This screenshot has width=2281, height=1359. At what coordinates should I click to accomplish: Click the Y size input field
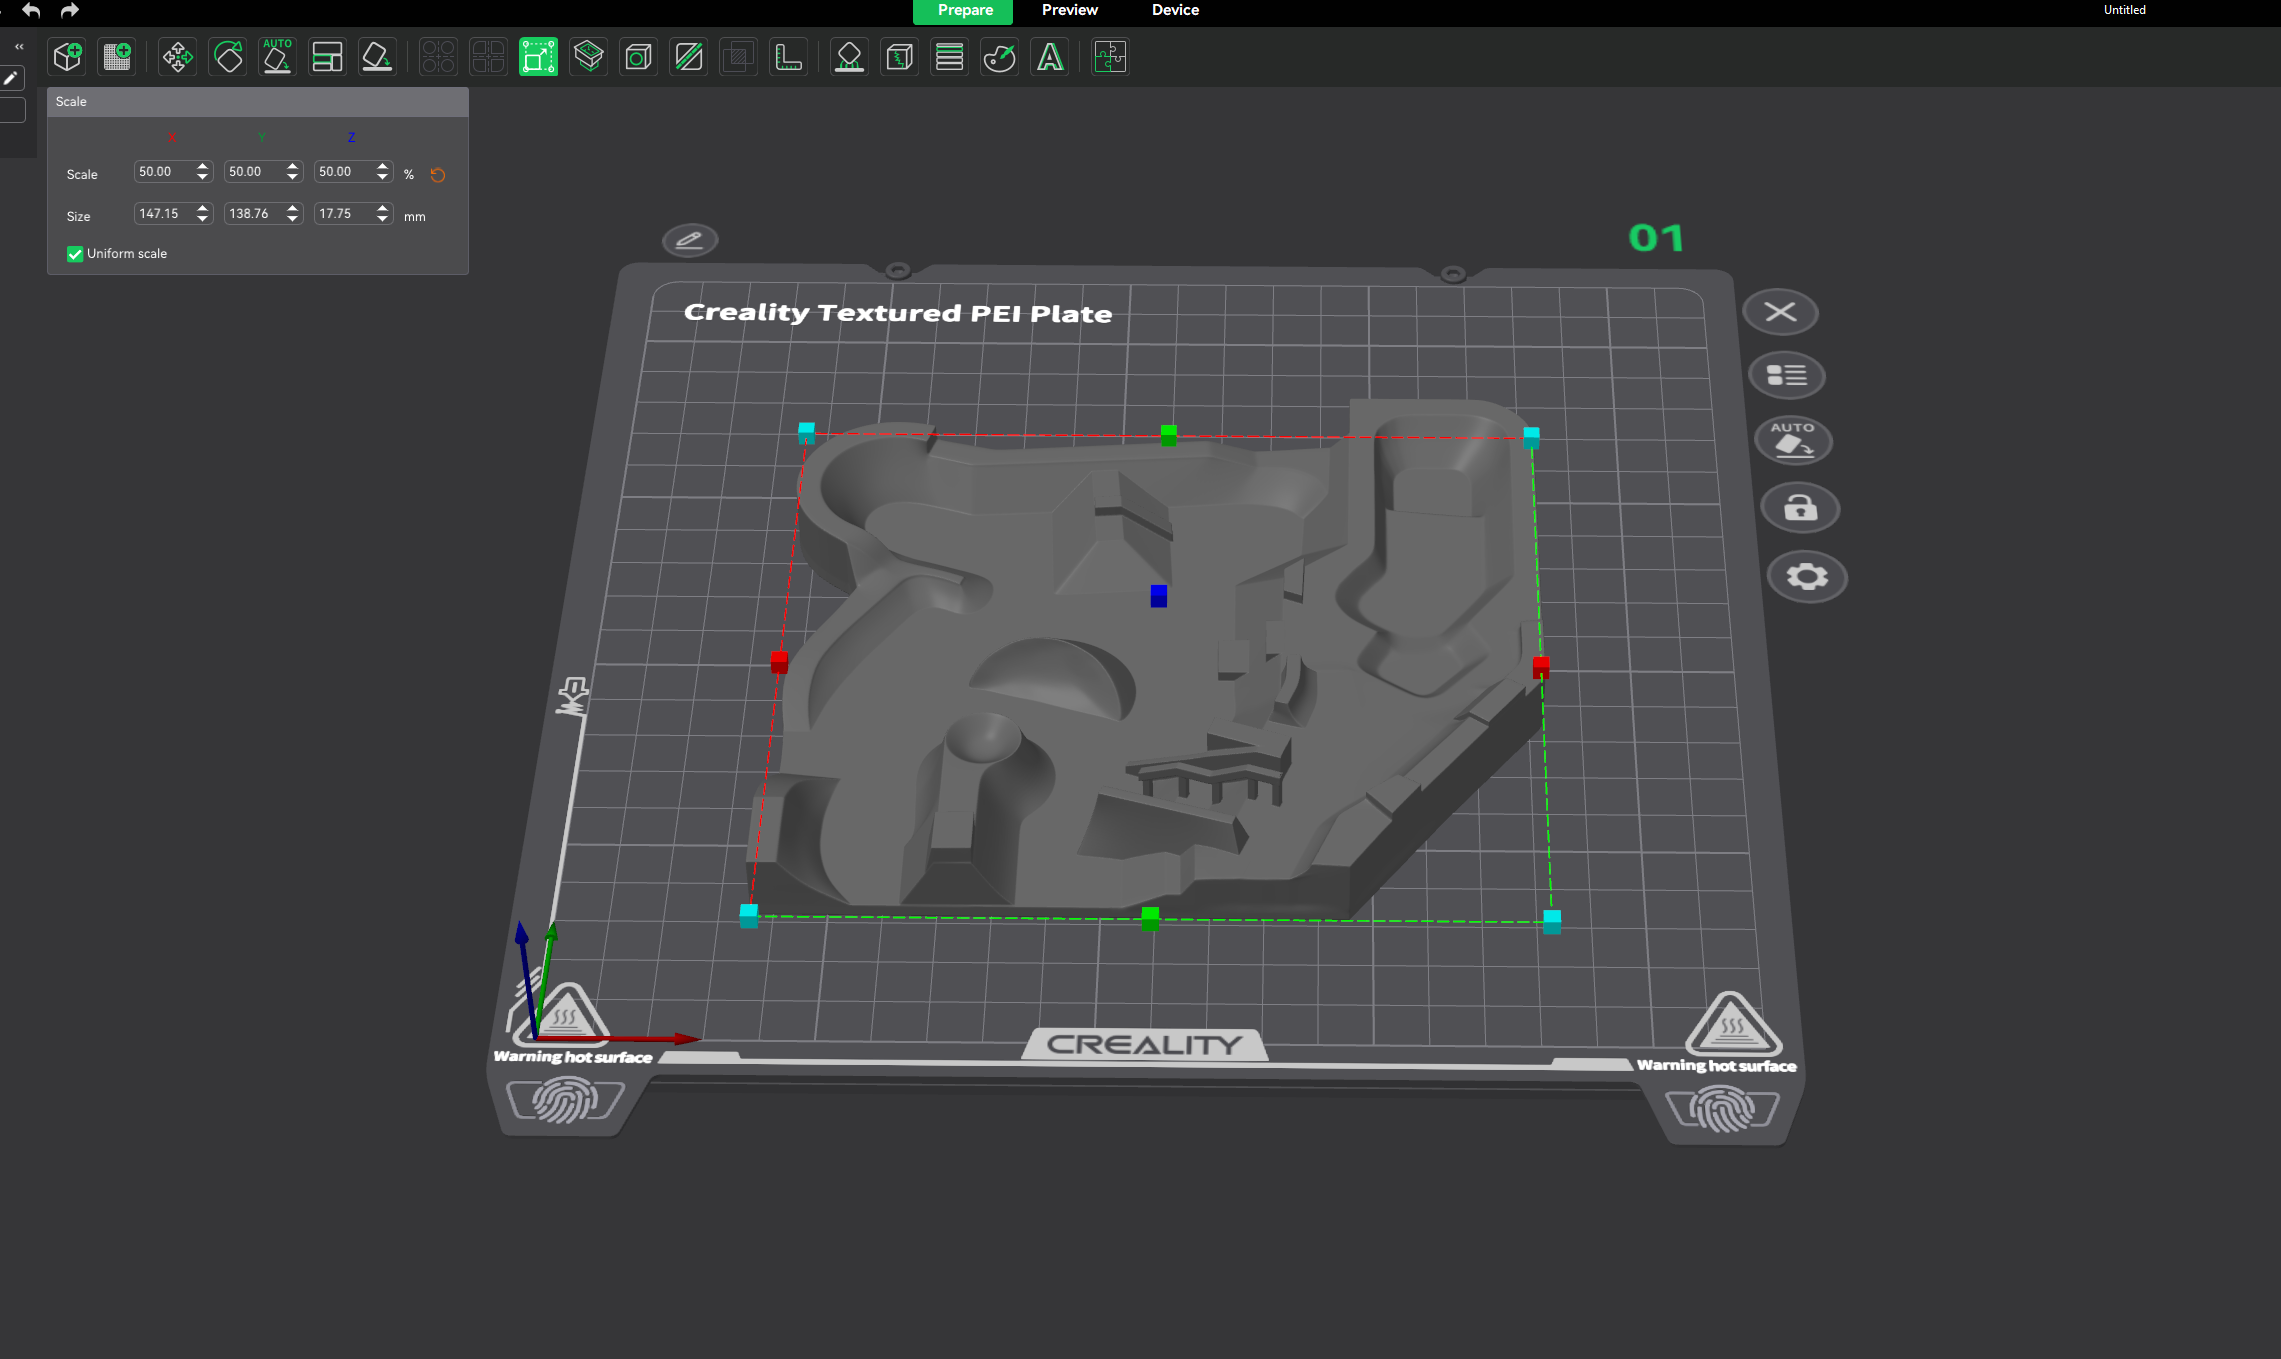click(252, 214)
